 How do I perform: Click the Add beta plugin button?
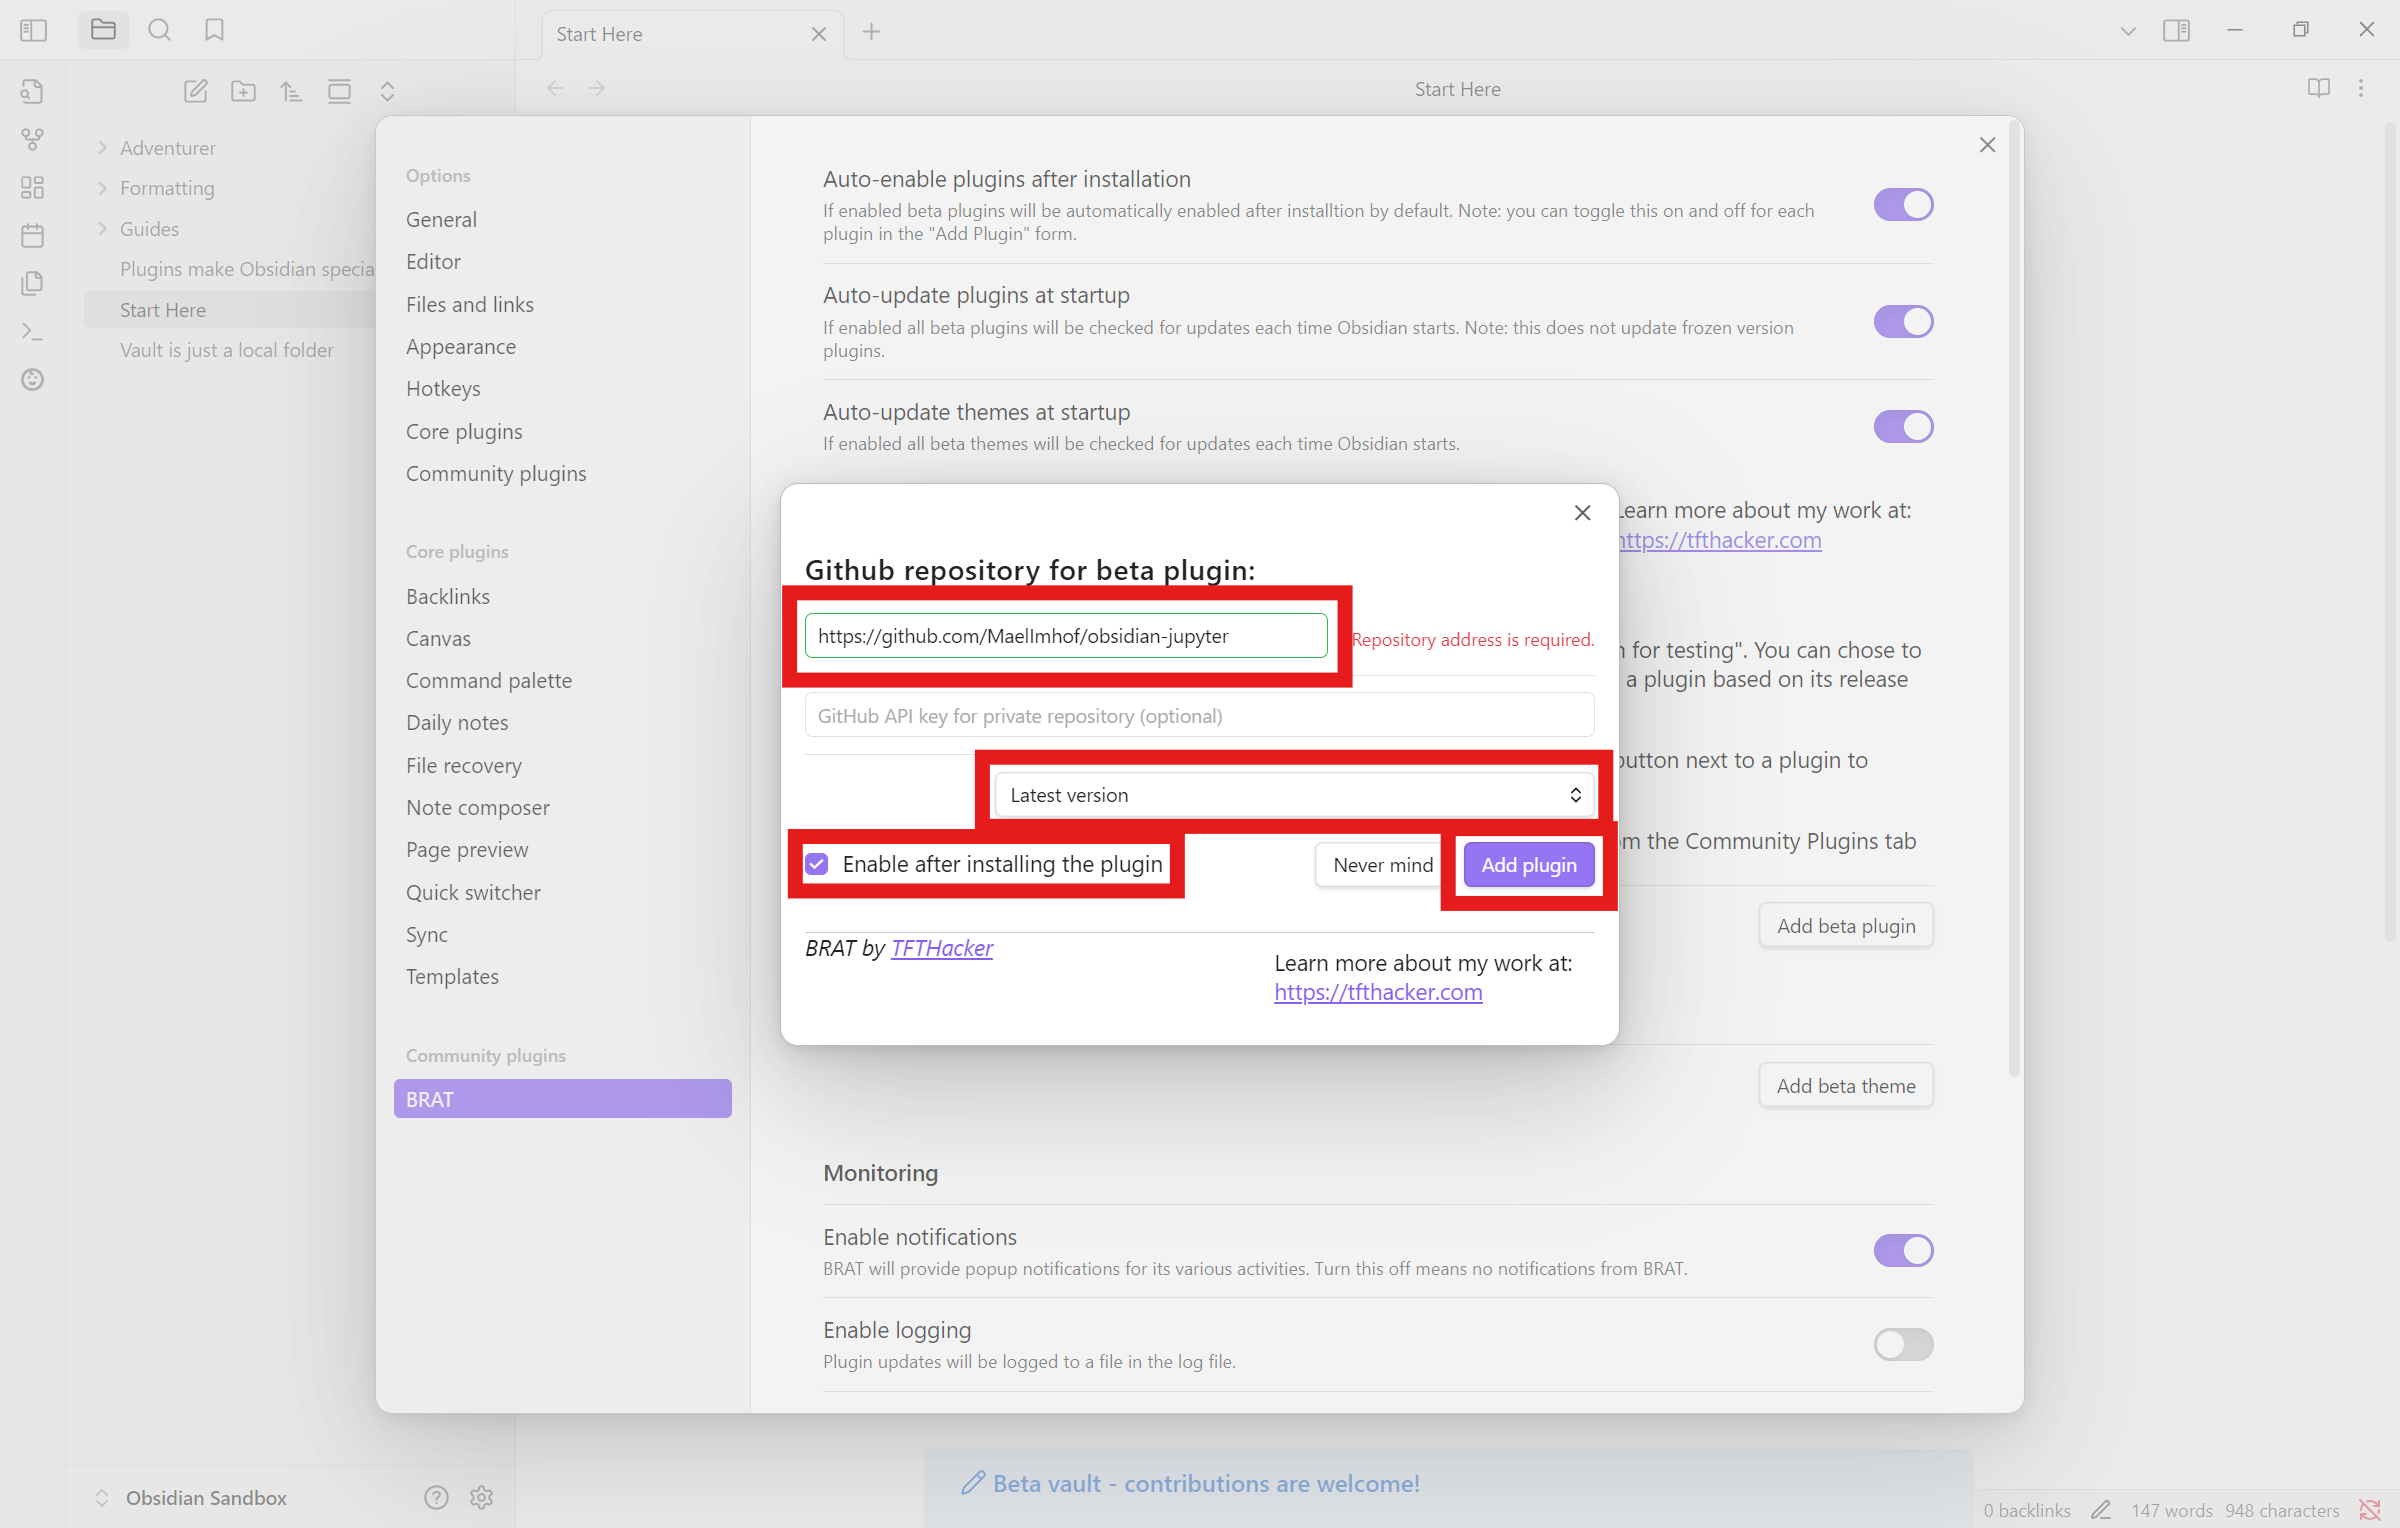tap(1845, 926)
